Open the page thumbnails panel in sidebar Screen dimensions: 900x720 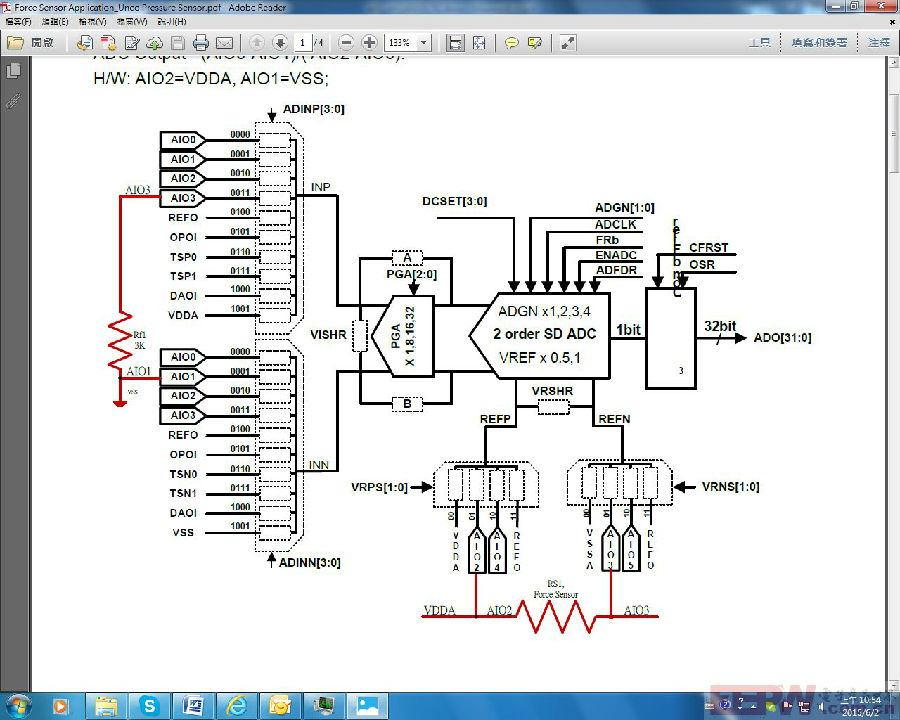click(x=13, y=71)
